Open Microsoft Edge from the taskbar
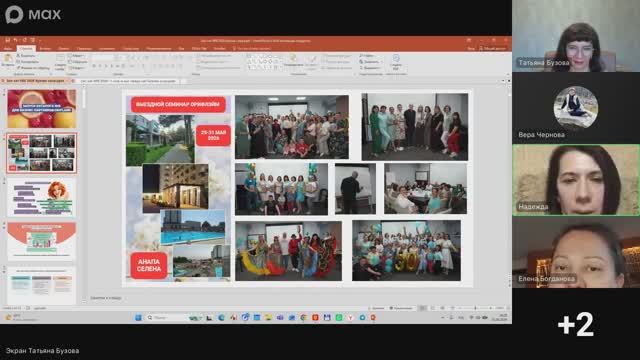640x360 pixels. (221, 318)
